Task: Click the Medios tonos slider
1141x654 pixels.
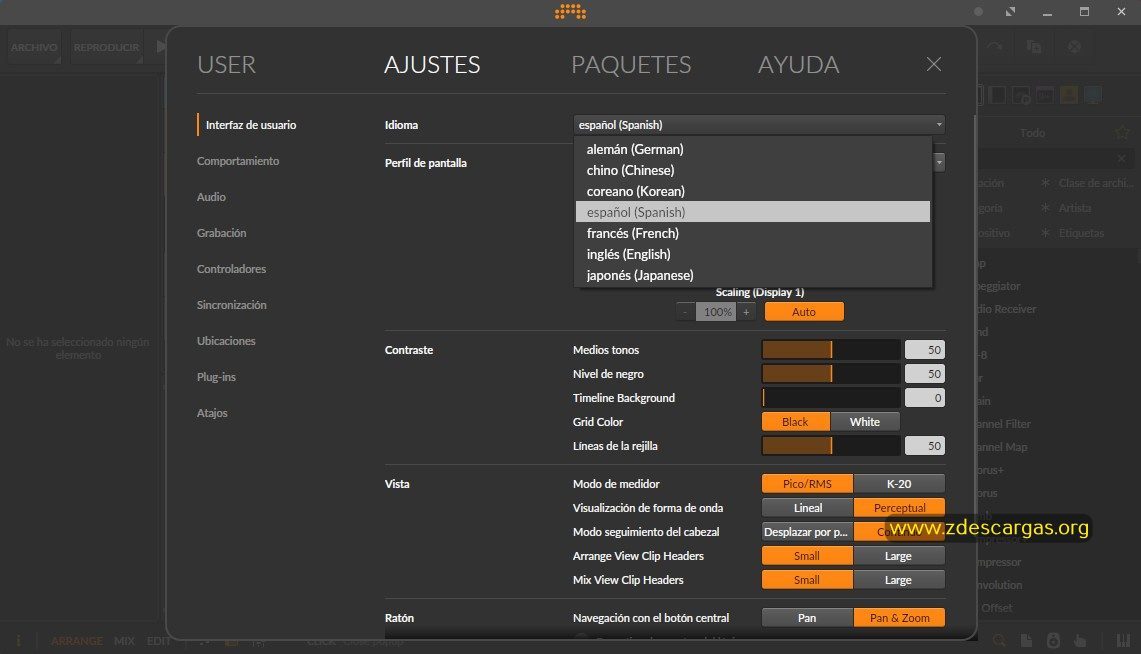Action: pos(831,349)
